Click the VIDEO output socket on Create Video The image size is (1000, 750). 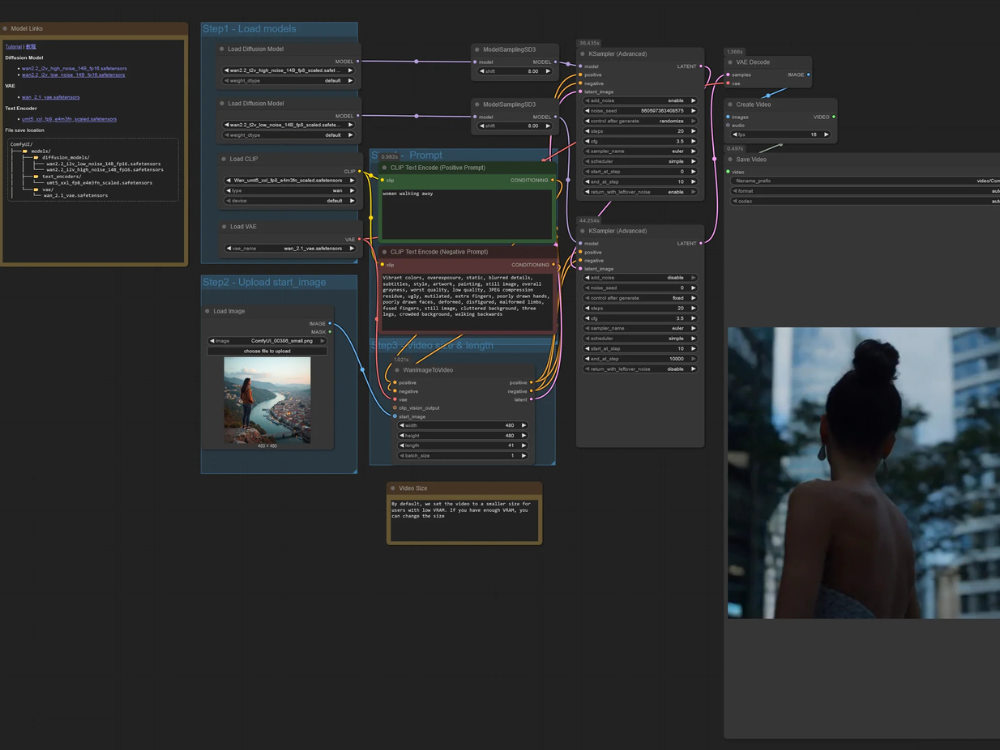tap(834, 117)
